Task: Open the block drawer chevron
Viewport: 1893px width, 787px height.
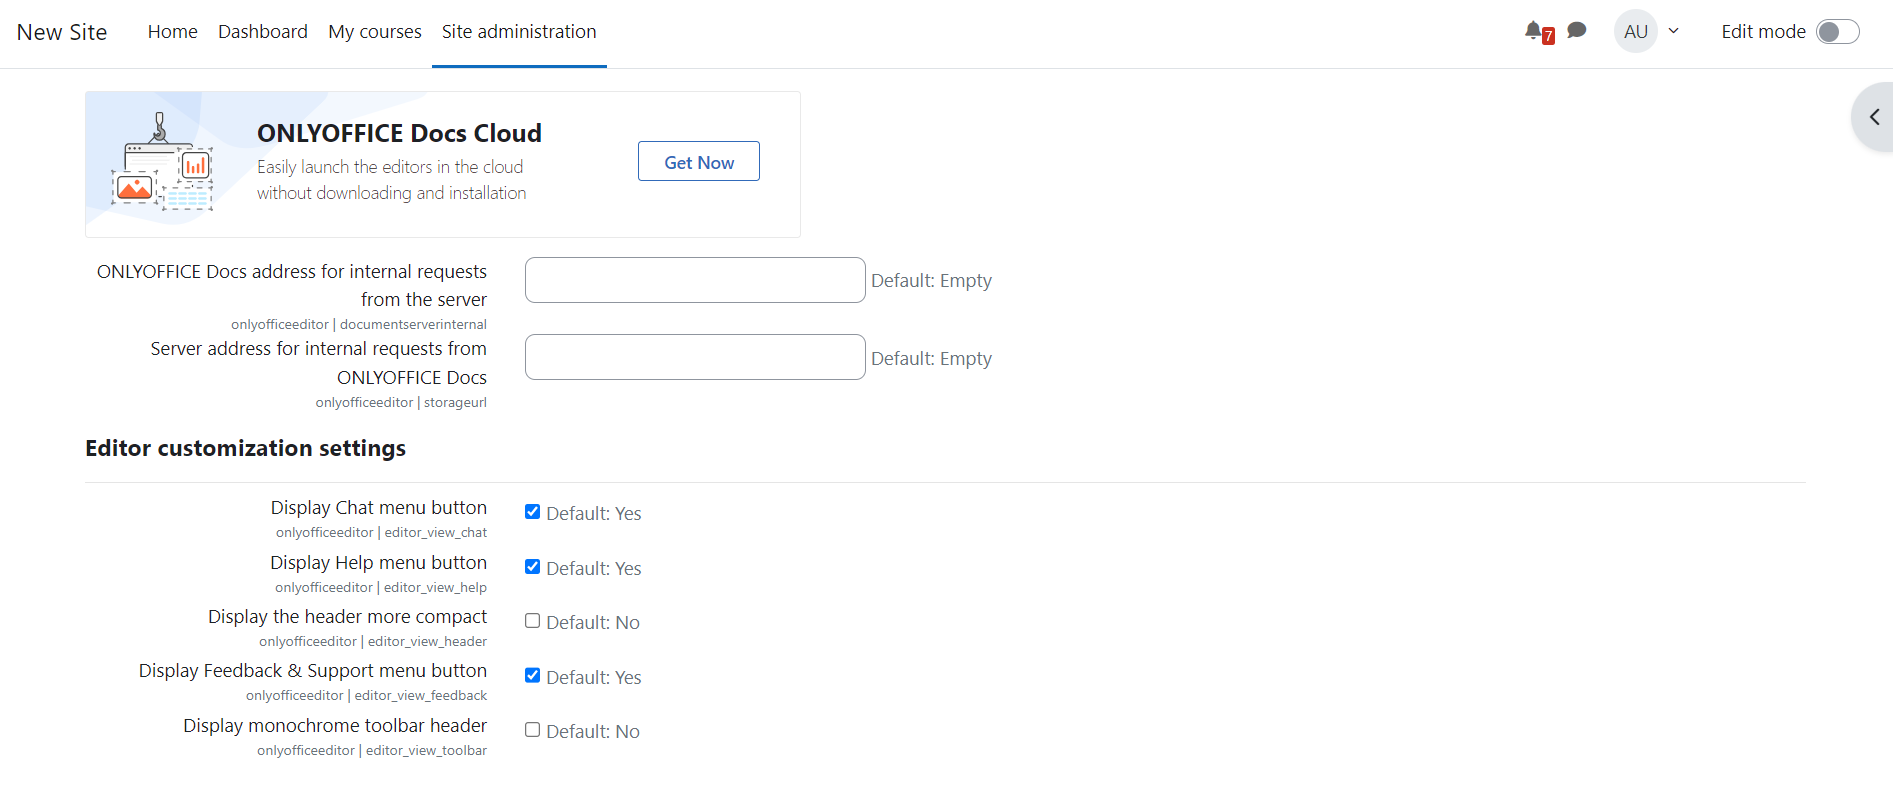Action: 1874,117
